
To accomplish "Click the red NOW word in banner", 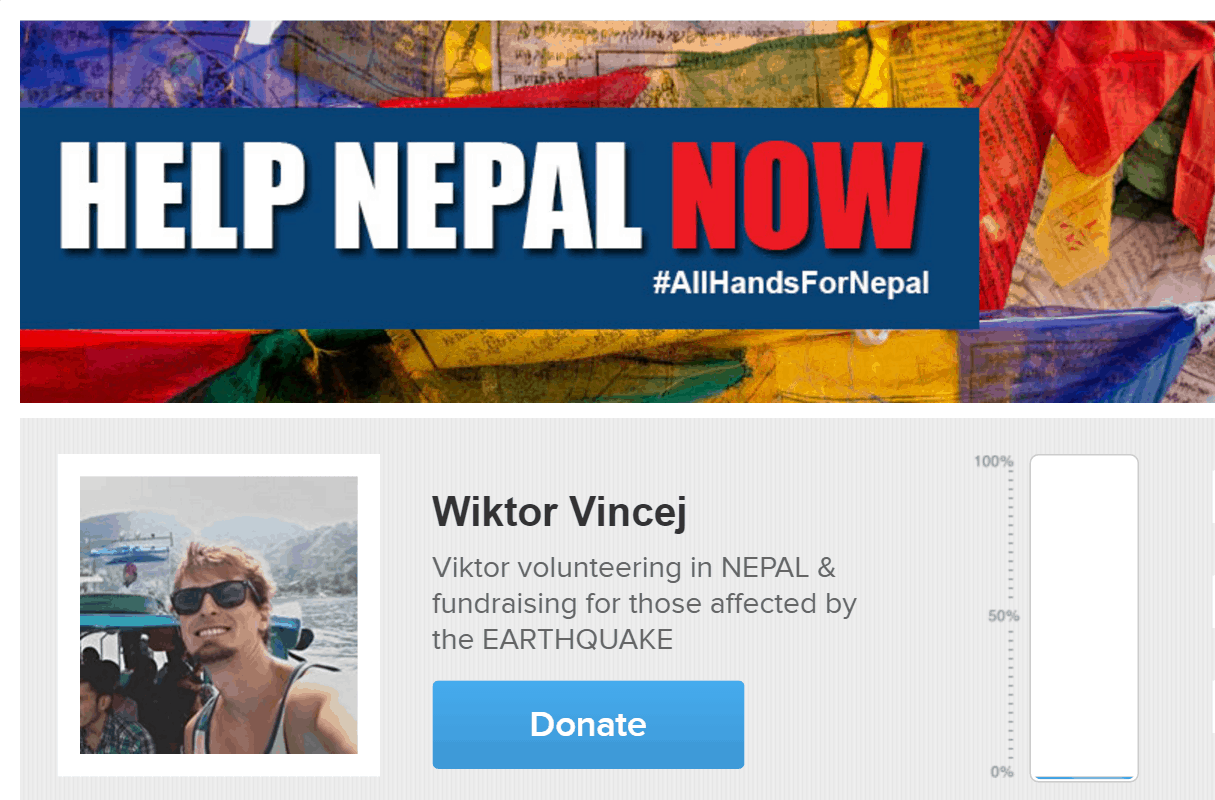I will [x=796, y=196].
